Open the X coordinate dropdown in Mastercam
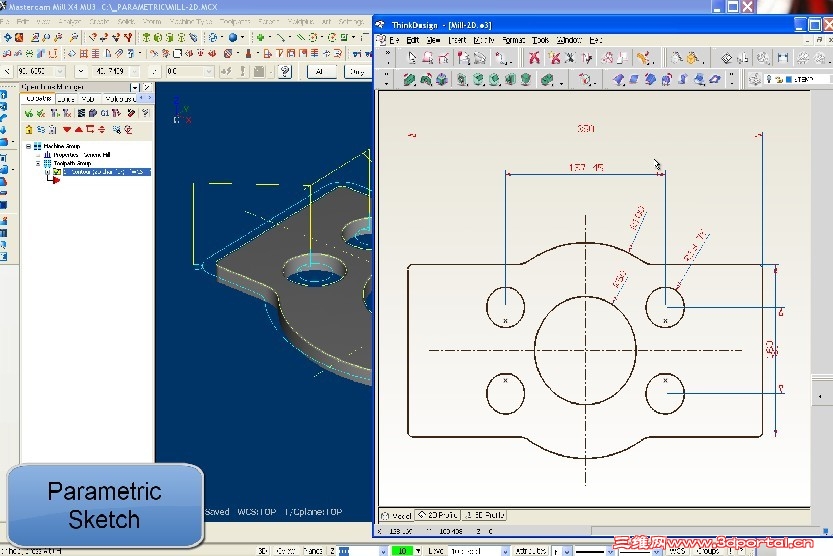 (60, 71)
